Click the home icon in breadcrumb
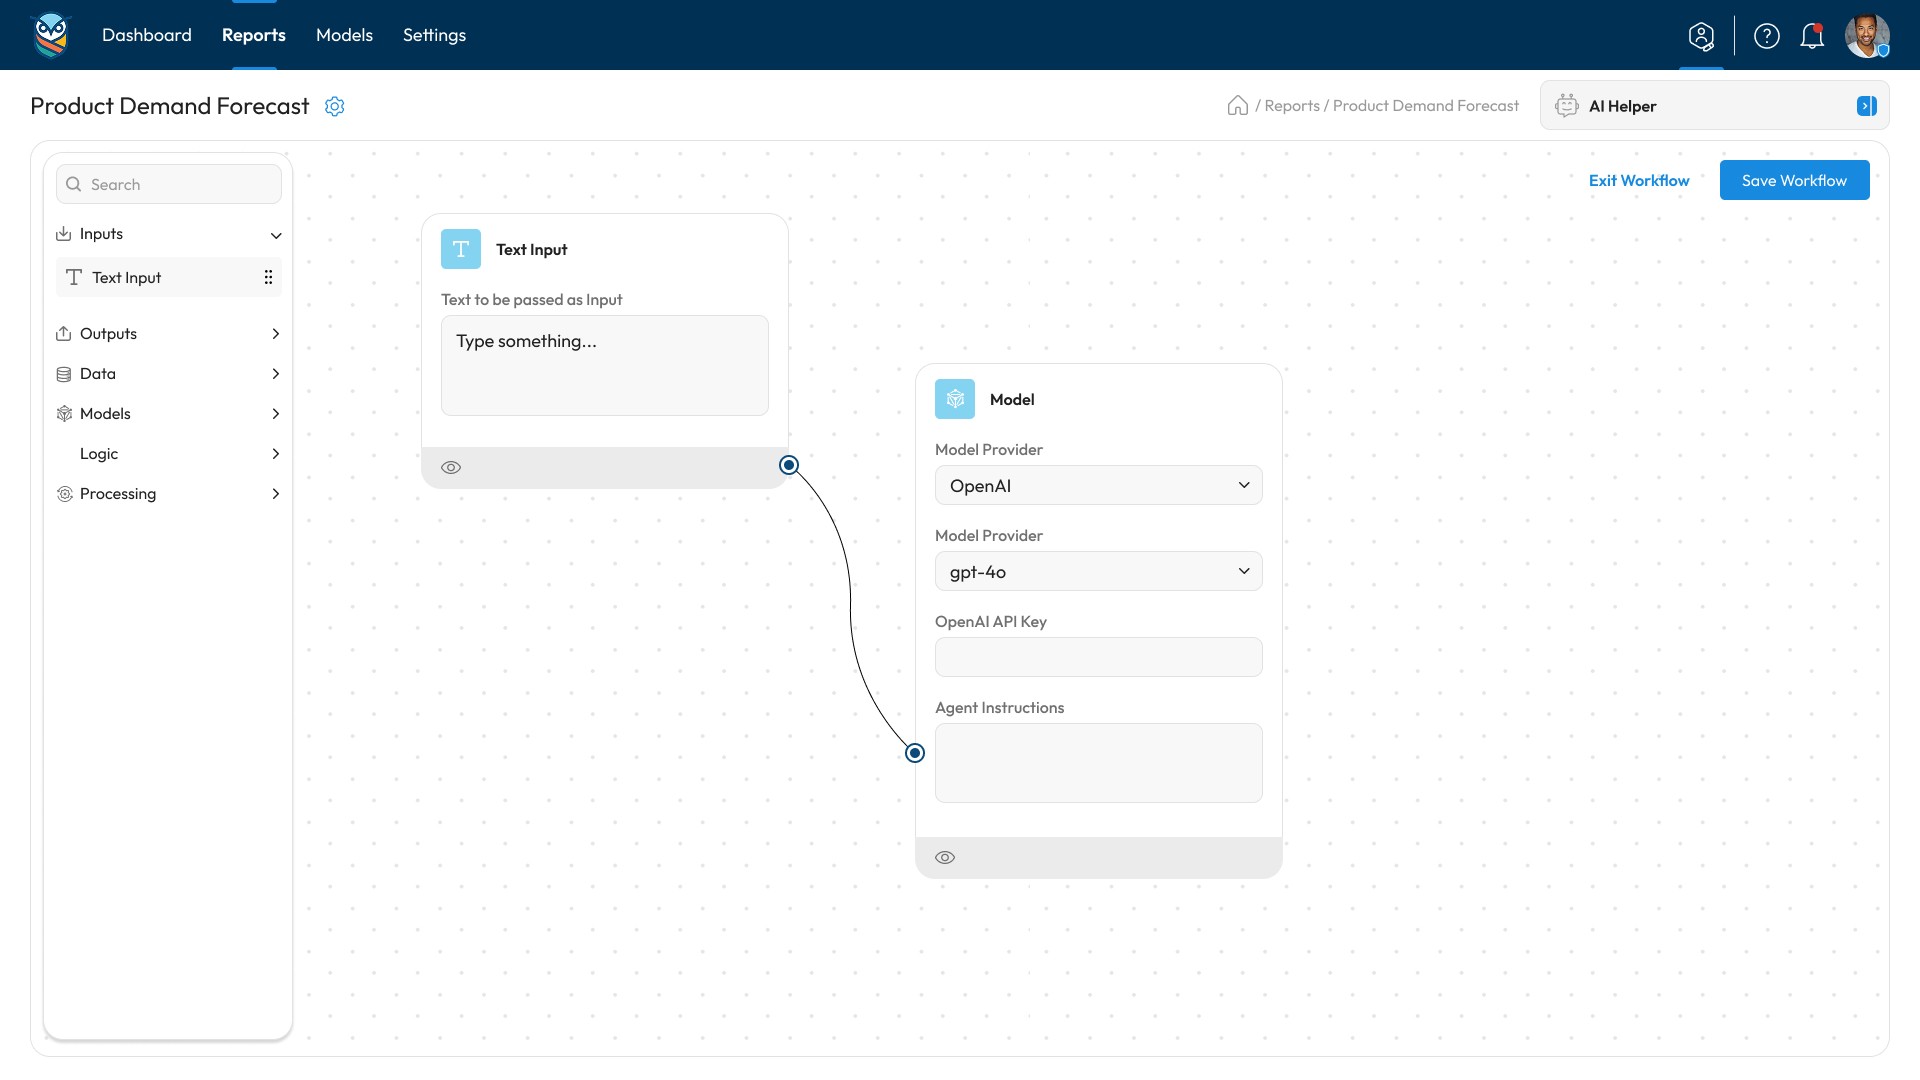Viewport: 1920px width, 1080px height. (x=1237, y=106)
